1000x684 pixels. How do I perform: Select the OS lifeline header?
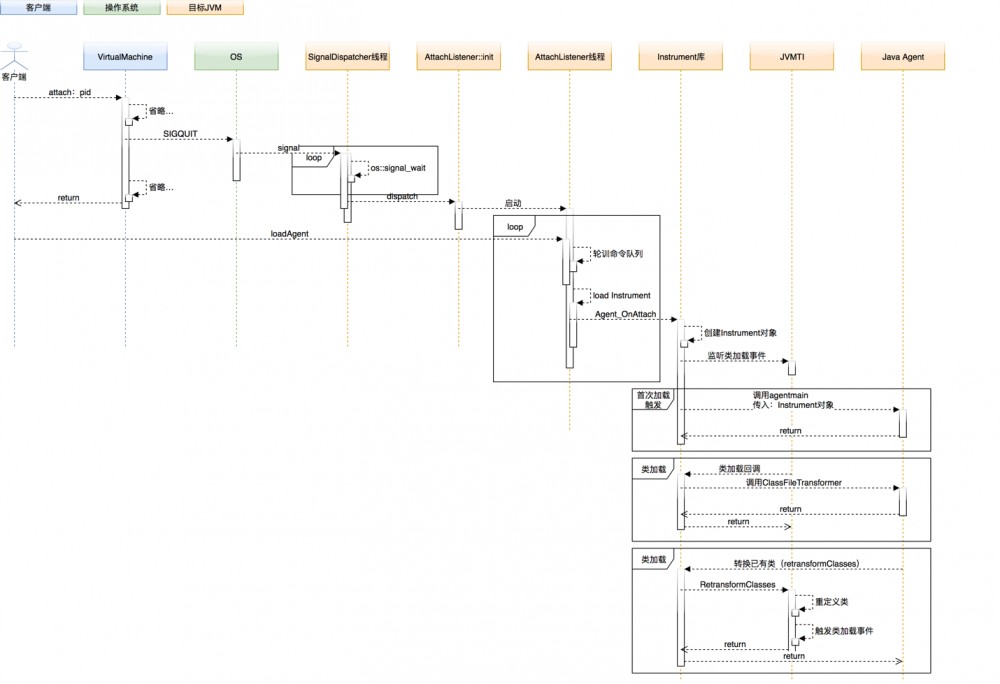coord(236,57)
